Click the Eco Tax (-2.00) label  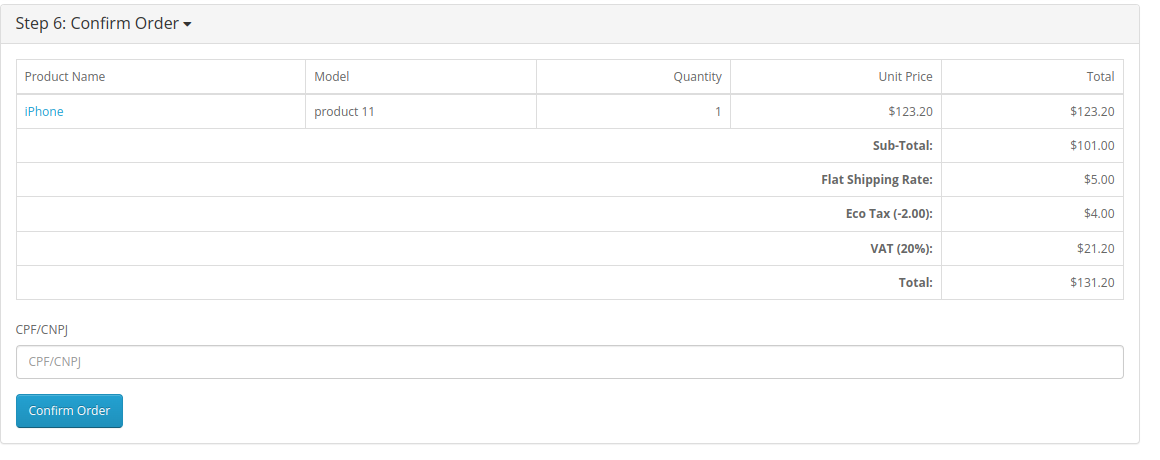(889, 214)
